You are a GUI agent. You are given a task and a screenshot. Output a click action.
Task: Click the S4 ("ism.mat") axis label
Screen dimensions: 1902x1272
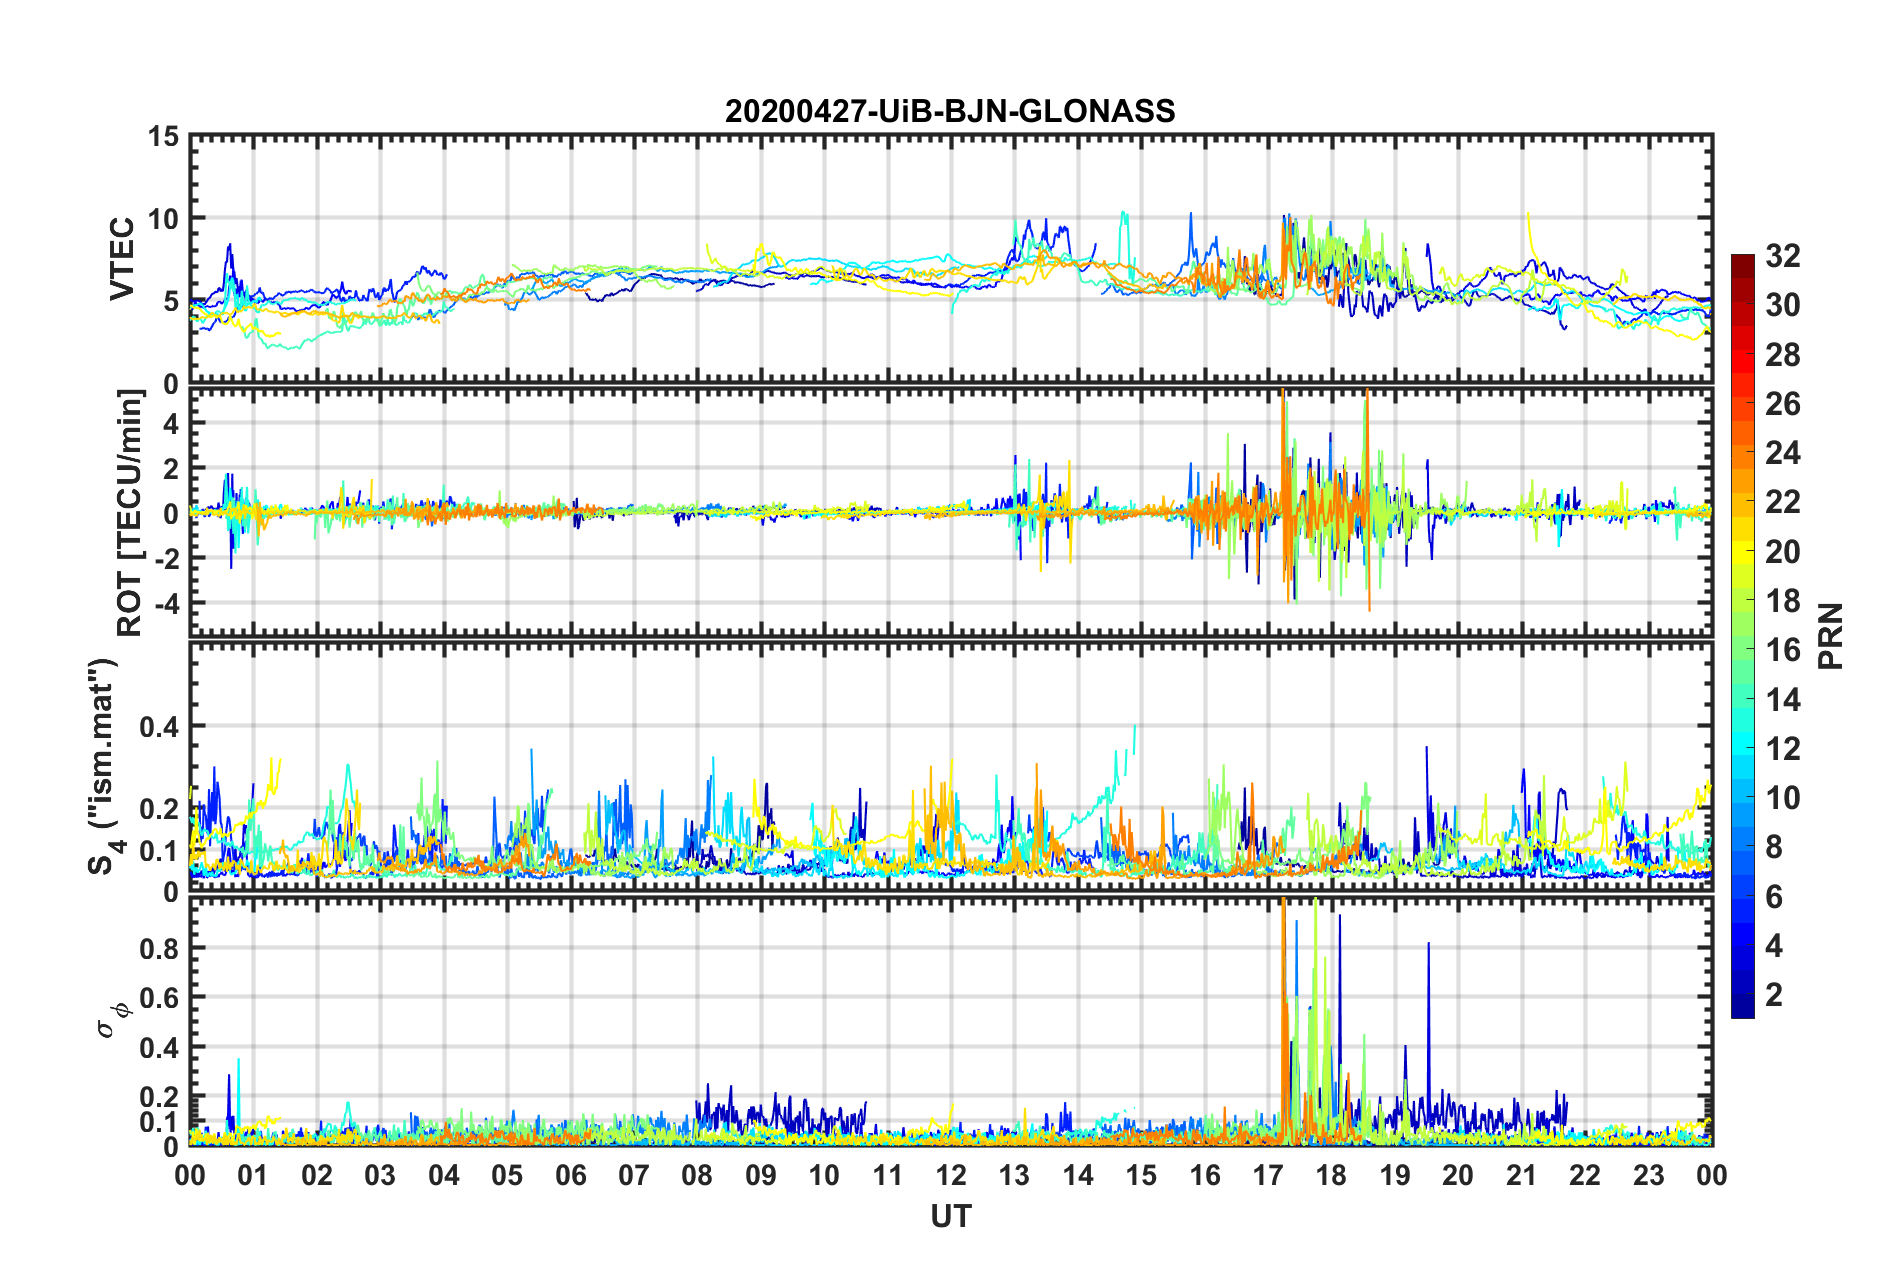[103, 766]
